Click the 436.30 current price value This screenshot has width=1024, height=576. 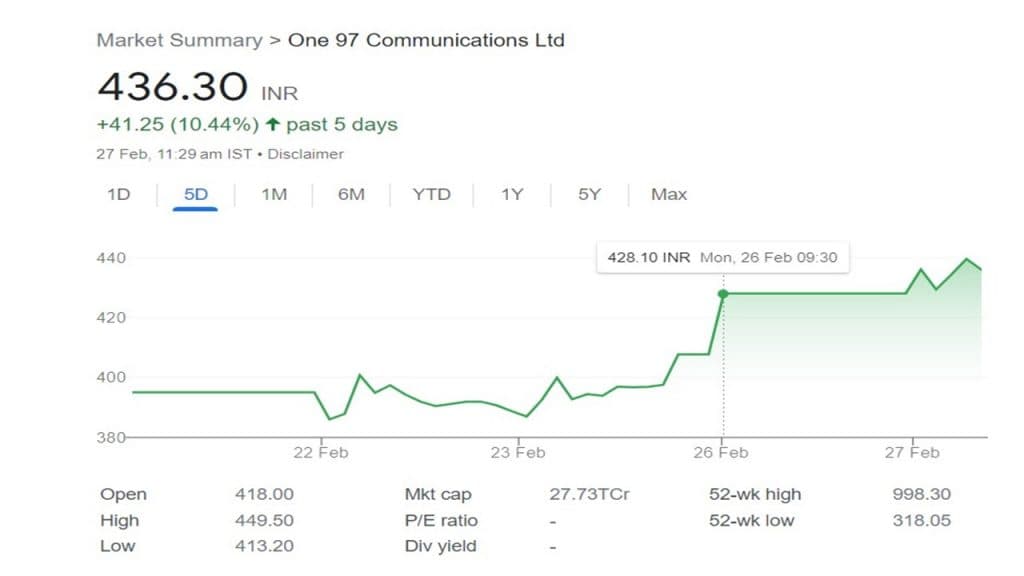(172, 87)
